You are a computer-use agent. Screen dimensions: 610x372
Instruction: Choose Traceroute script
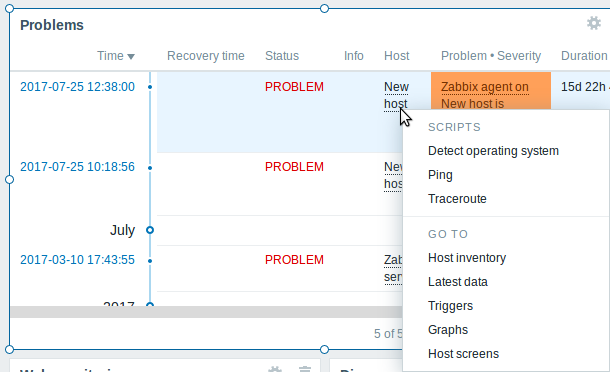tap(457, 199)
